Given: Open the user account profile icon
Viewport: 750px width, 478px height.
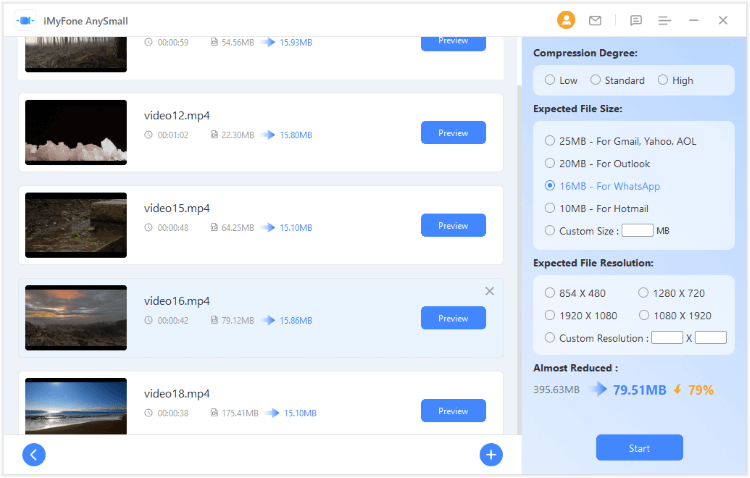Looking at the screenshot, I should click(x=566, y=20).
